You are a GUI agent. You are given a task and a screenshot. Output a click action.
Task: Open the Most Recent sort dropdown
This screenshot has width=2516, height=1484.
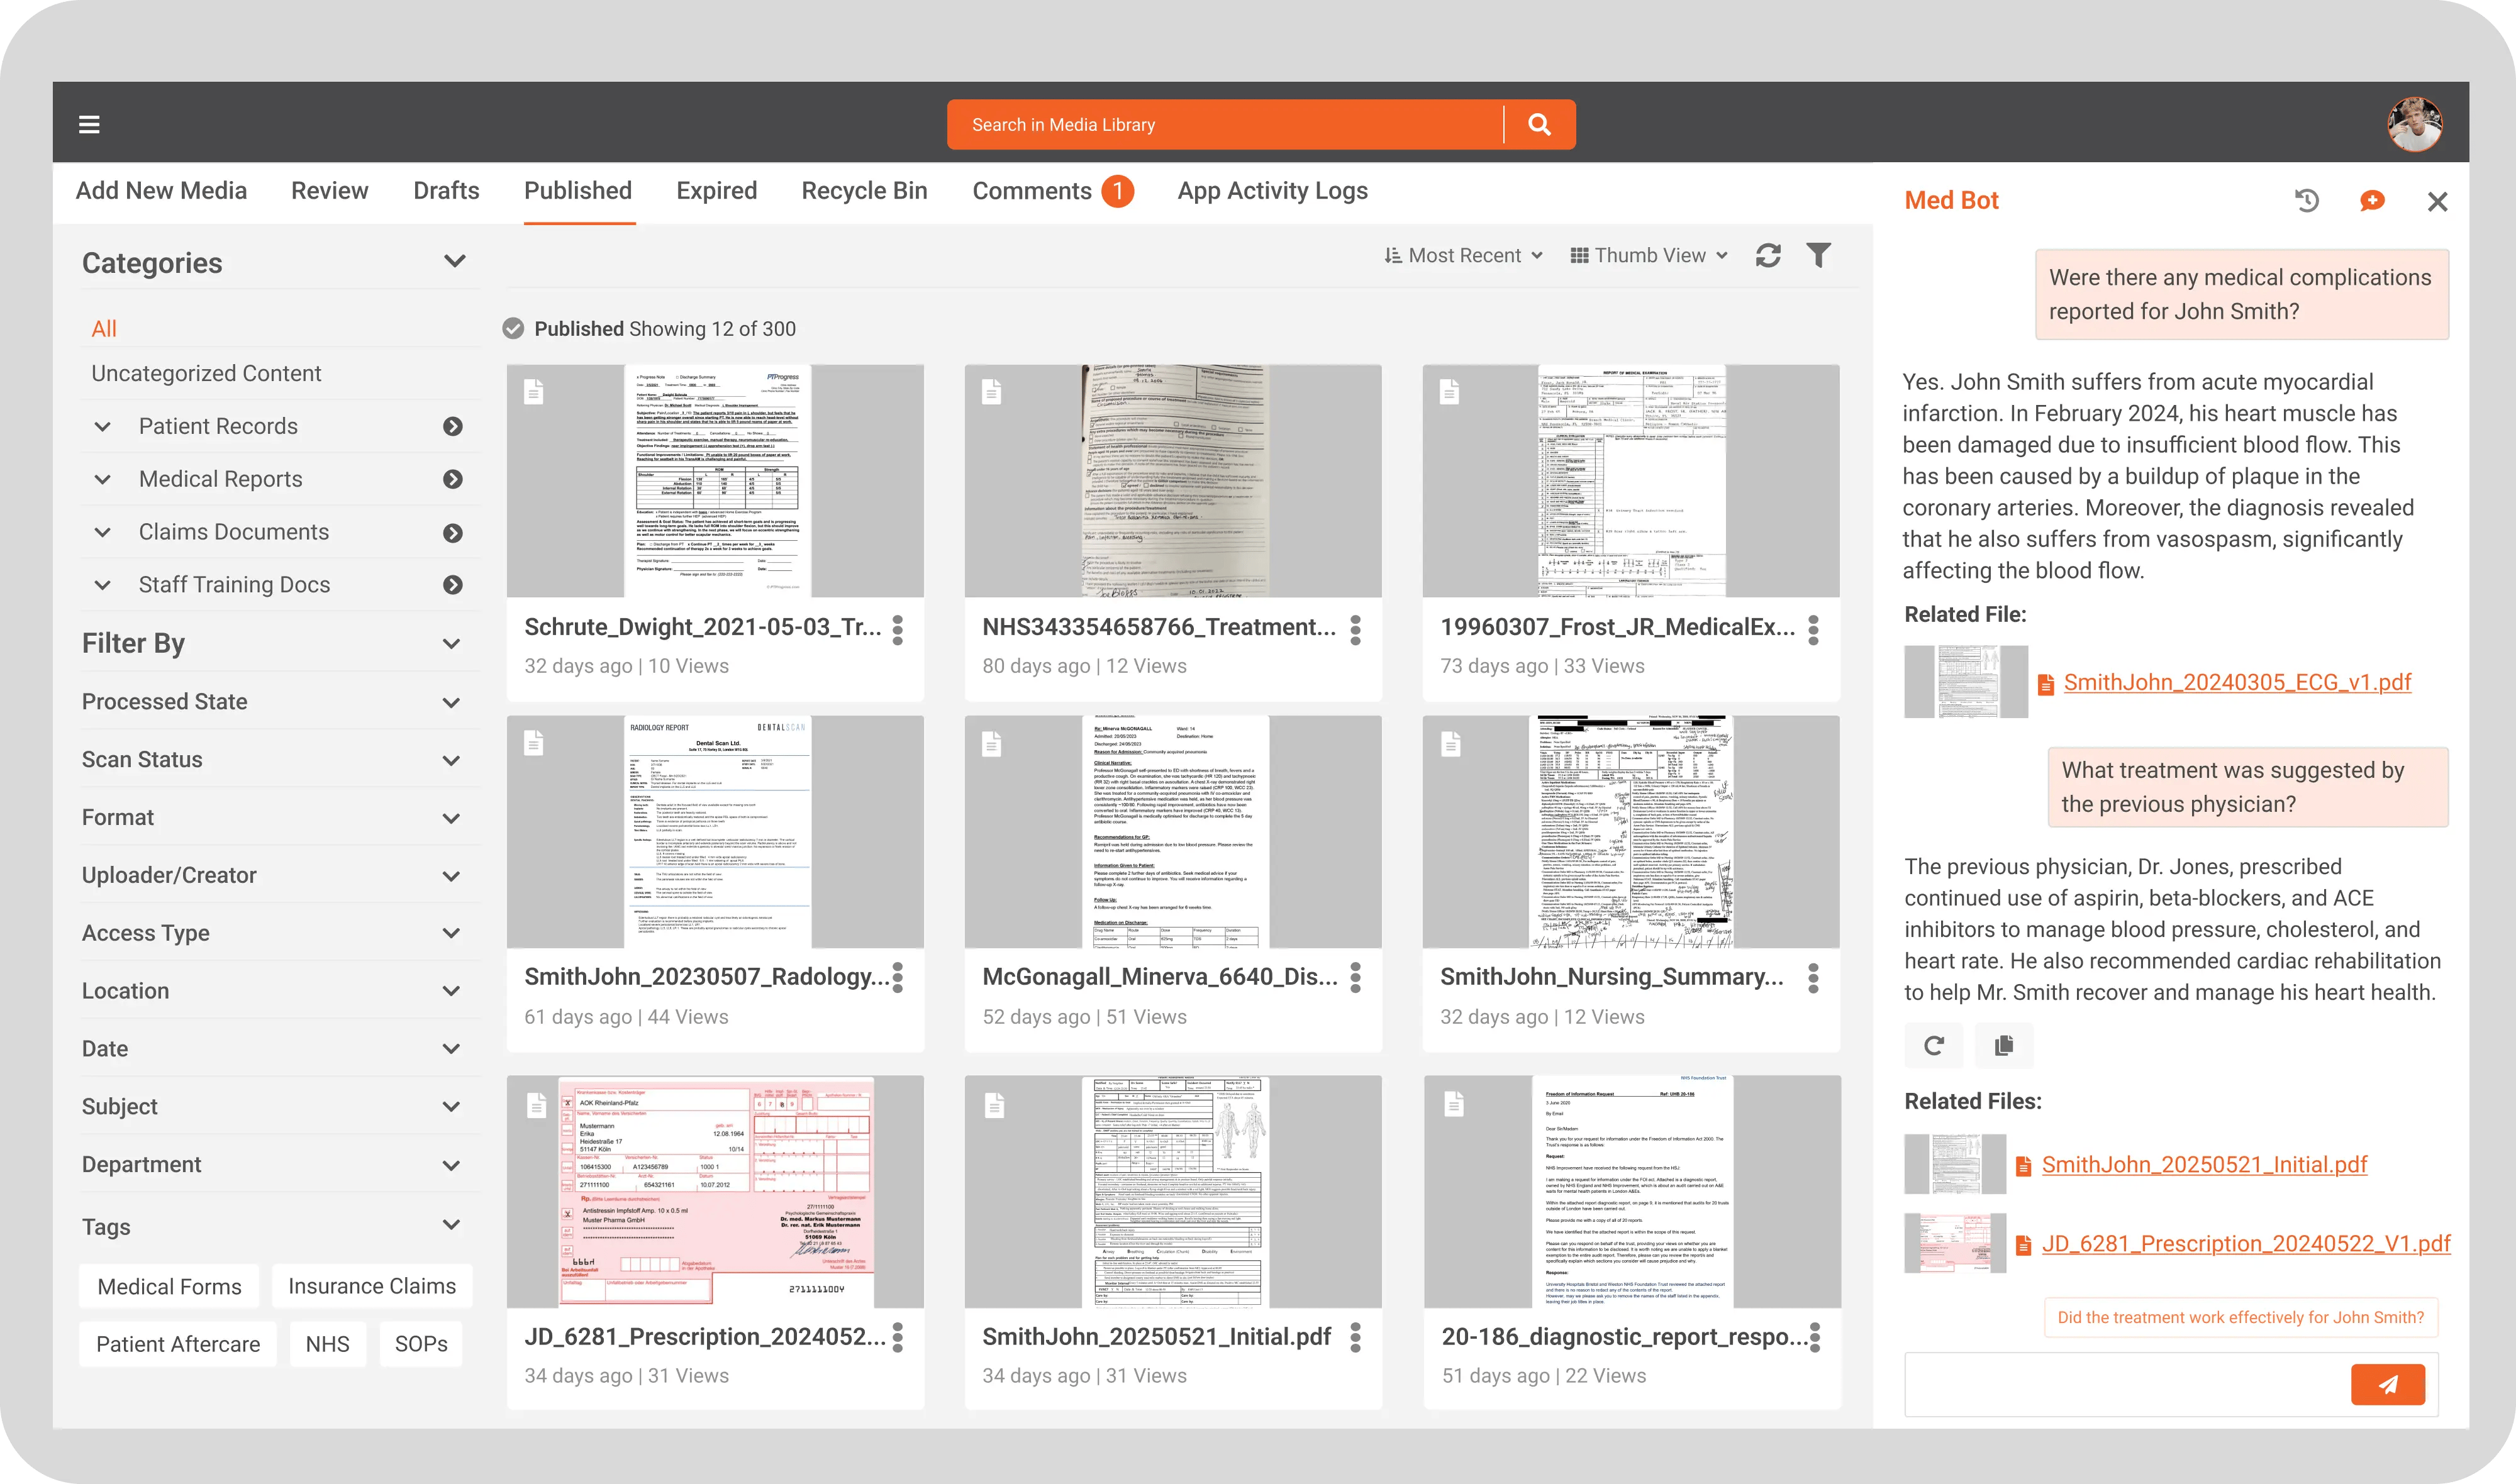1464,256
